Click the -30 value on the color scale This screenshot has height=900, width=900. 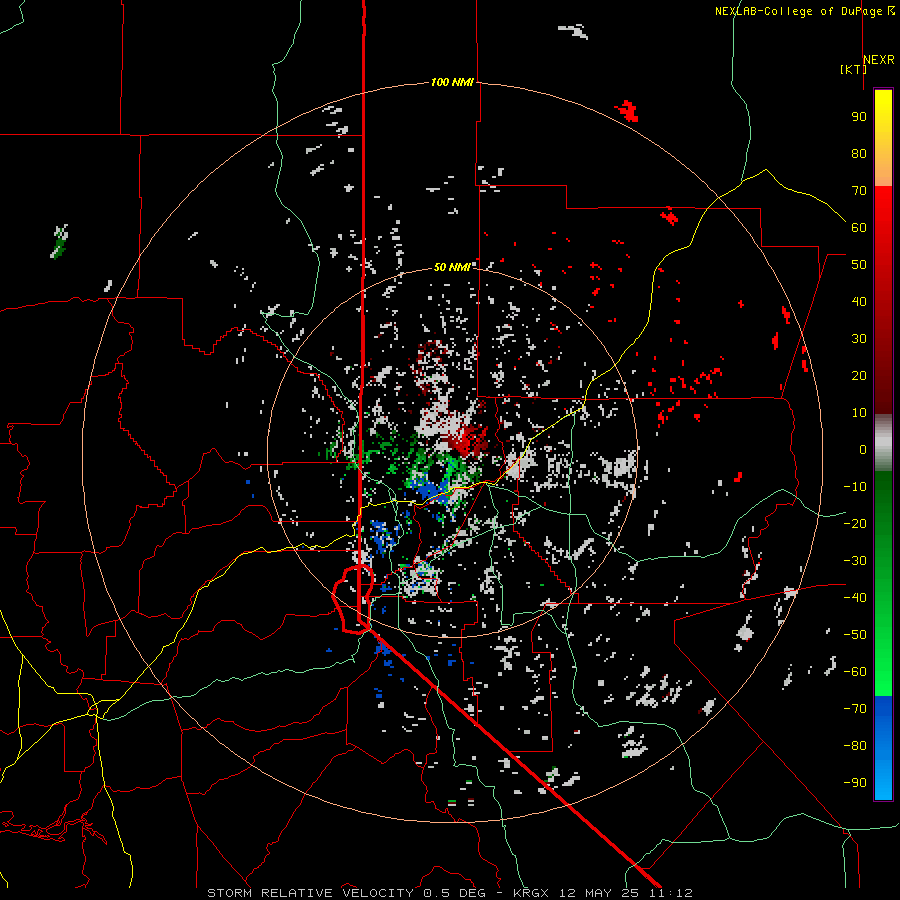[855, 561]
